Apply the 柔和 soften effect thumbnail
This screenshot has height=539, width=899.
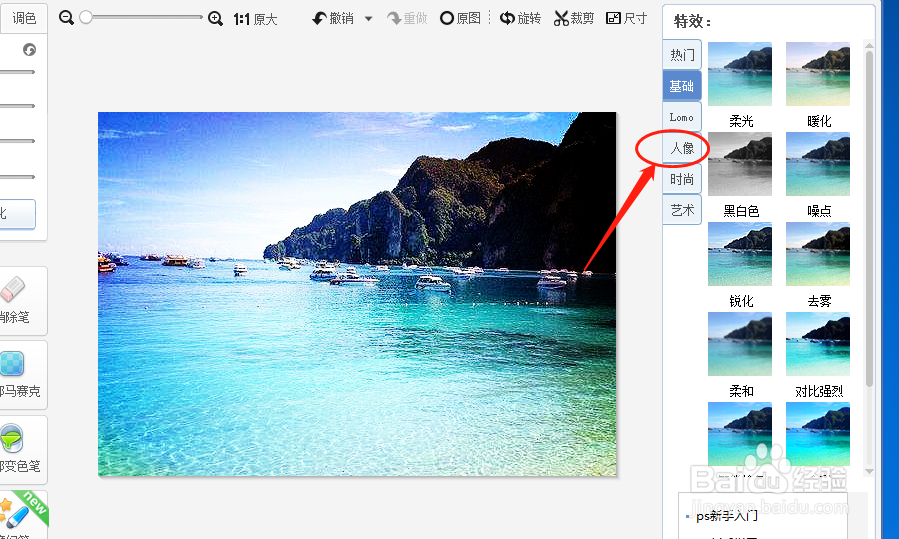[740, 344]
